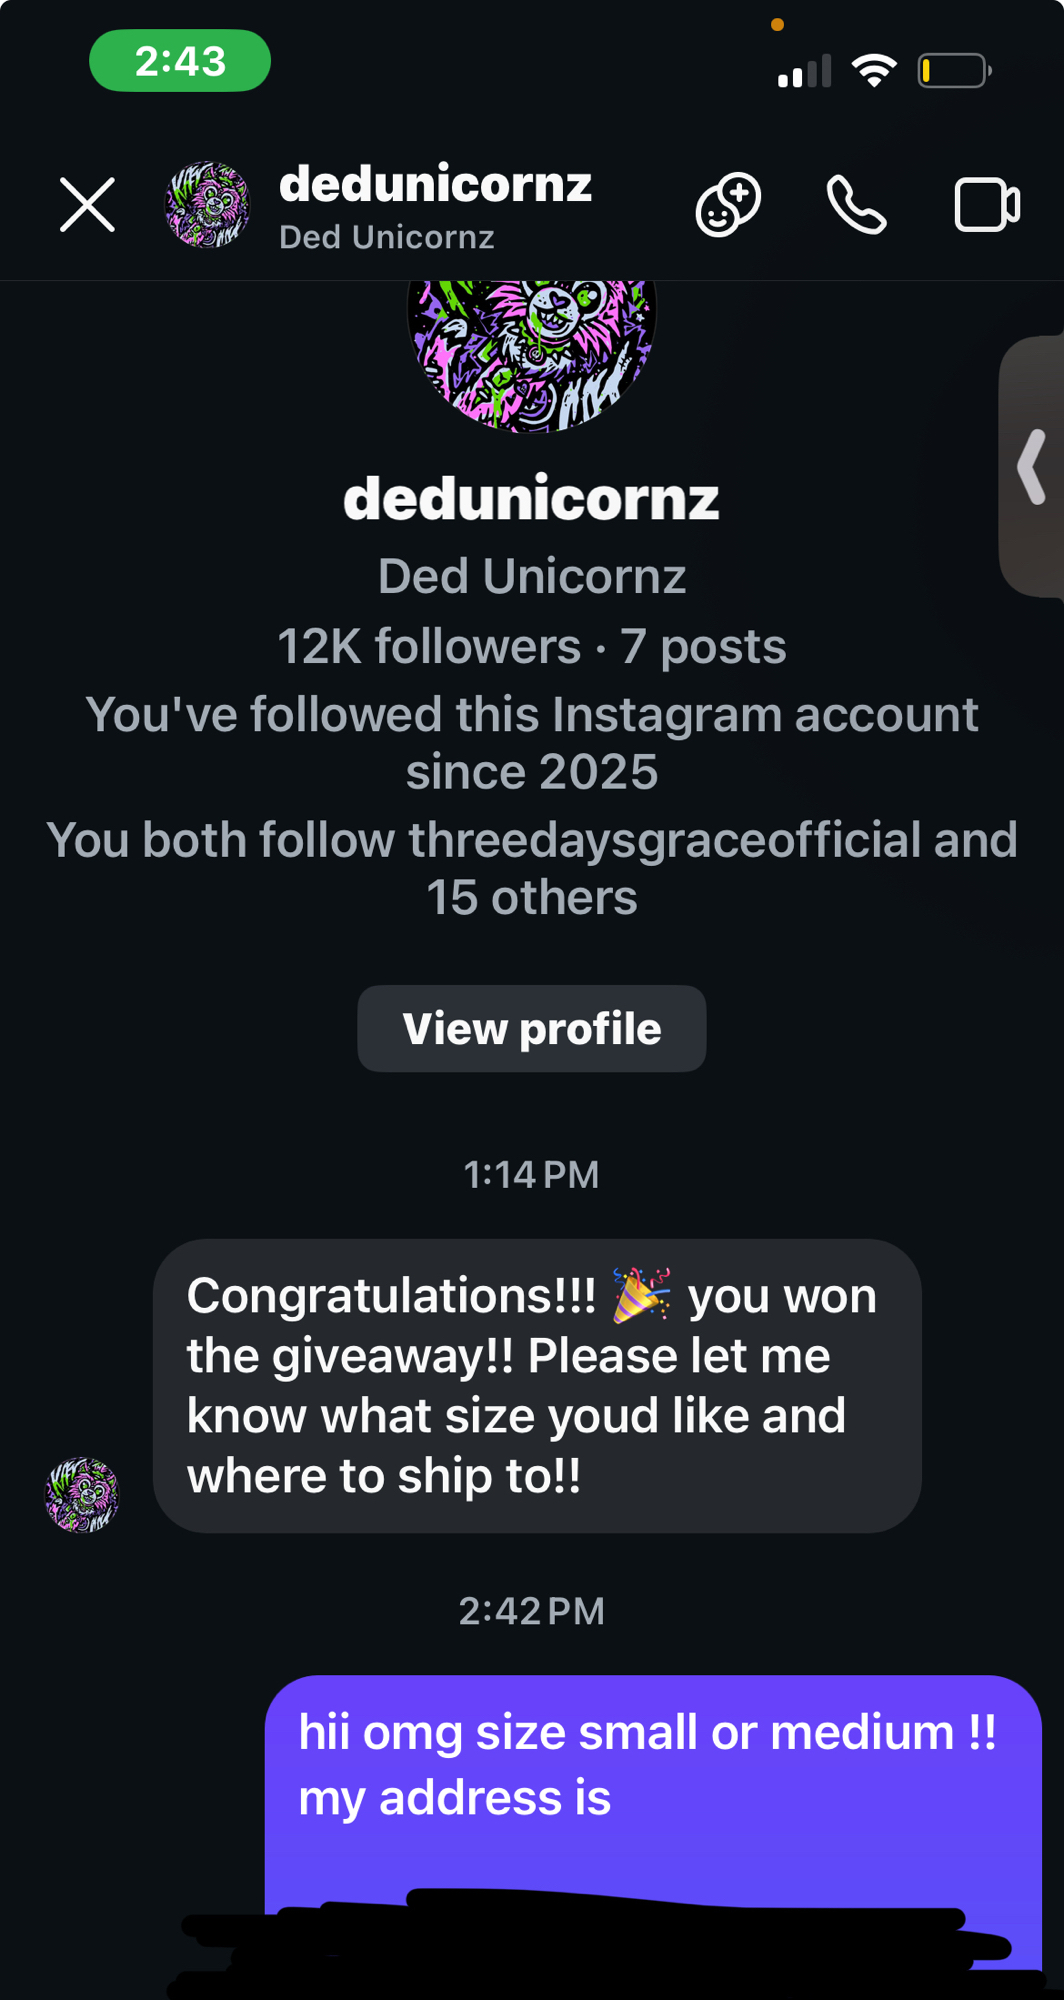Pull out the side handle chevron
Screen dimensions: 1064x2000
(x=1032, y=466)
